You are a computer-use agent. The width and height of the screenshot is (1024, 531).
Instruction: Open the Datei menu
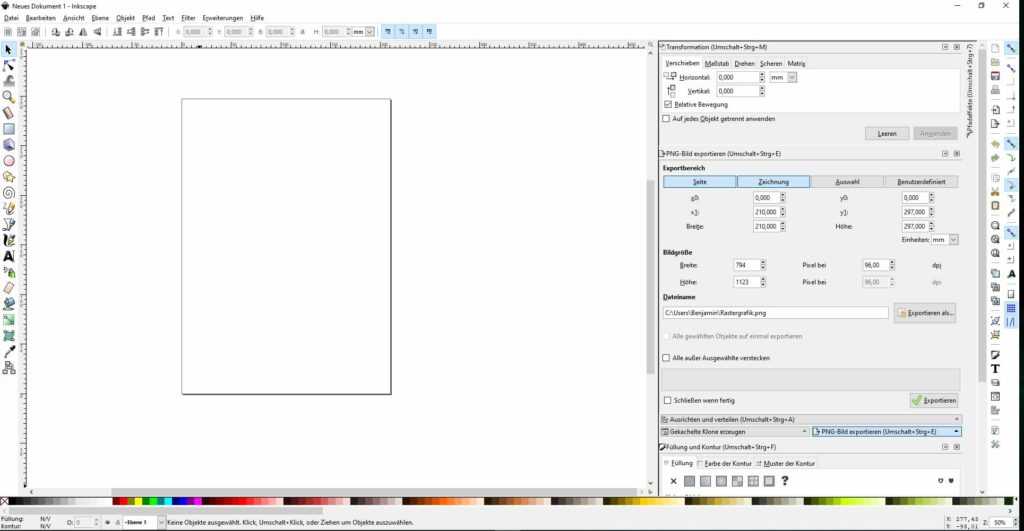pyautogui.click(x=11, y=18)
